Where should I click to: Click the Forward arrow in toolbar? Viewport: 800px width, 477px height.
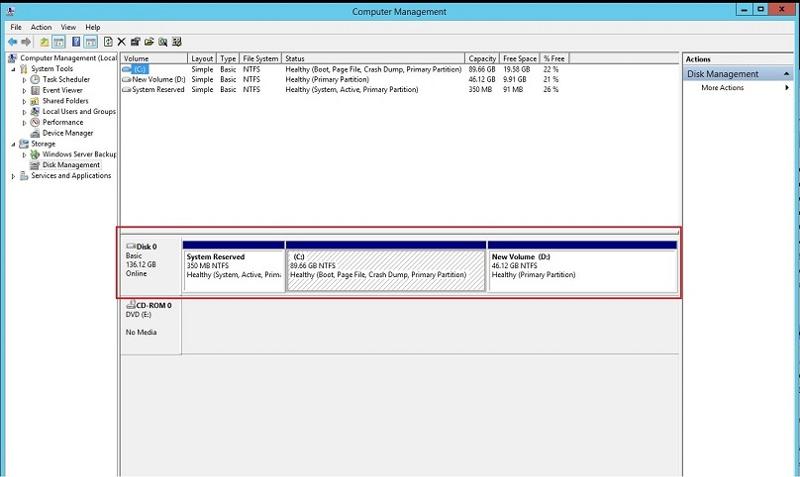click(27, 42)
